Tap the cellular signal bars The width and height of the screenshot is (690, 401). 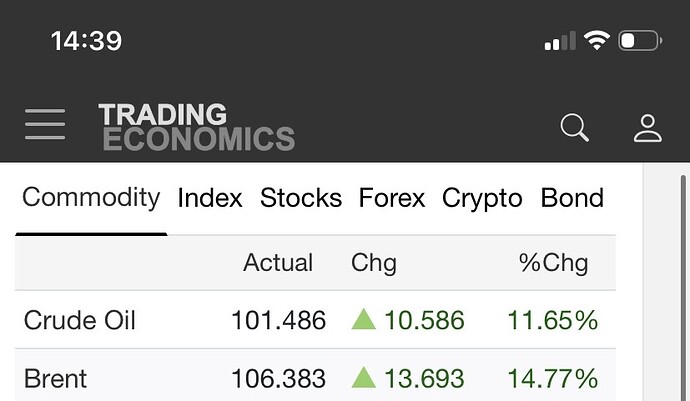[559, 41]
